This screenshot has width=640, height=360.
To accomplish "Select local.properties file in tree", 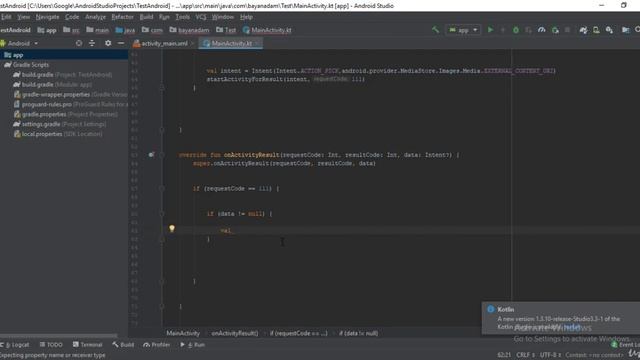I will point(58,134).
